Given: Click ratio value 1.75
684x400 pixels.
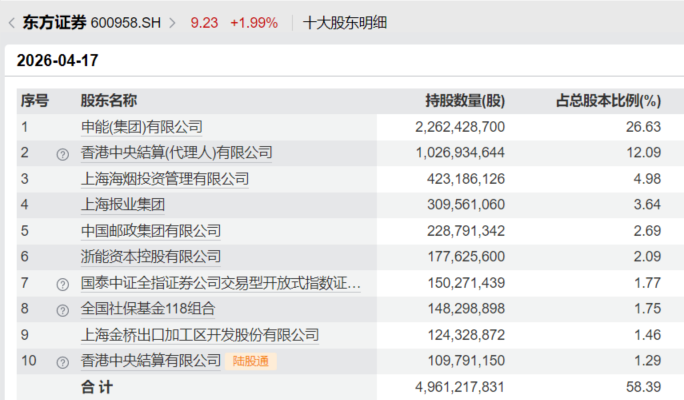Looking at the screenshot, I should tap(648, 309).
